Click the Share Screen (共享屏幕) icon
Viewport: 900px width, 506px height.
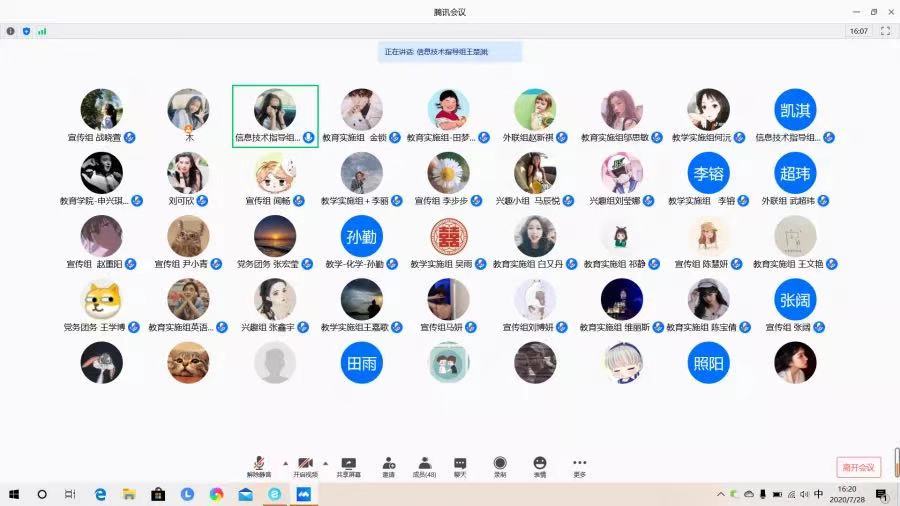tap(348, 466)
